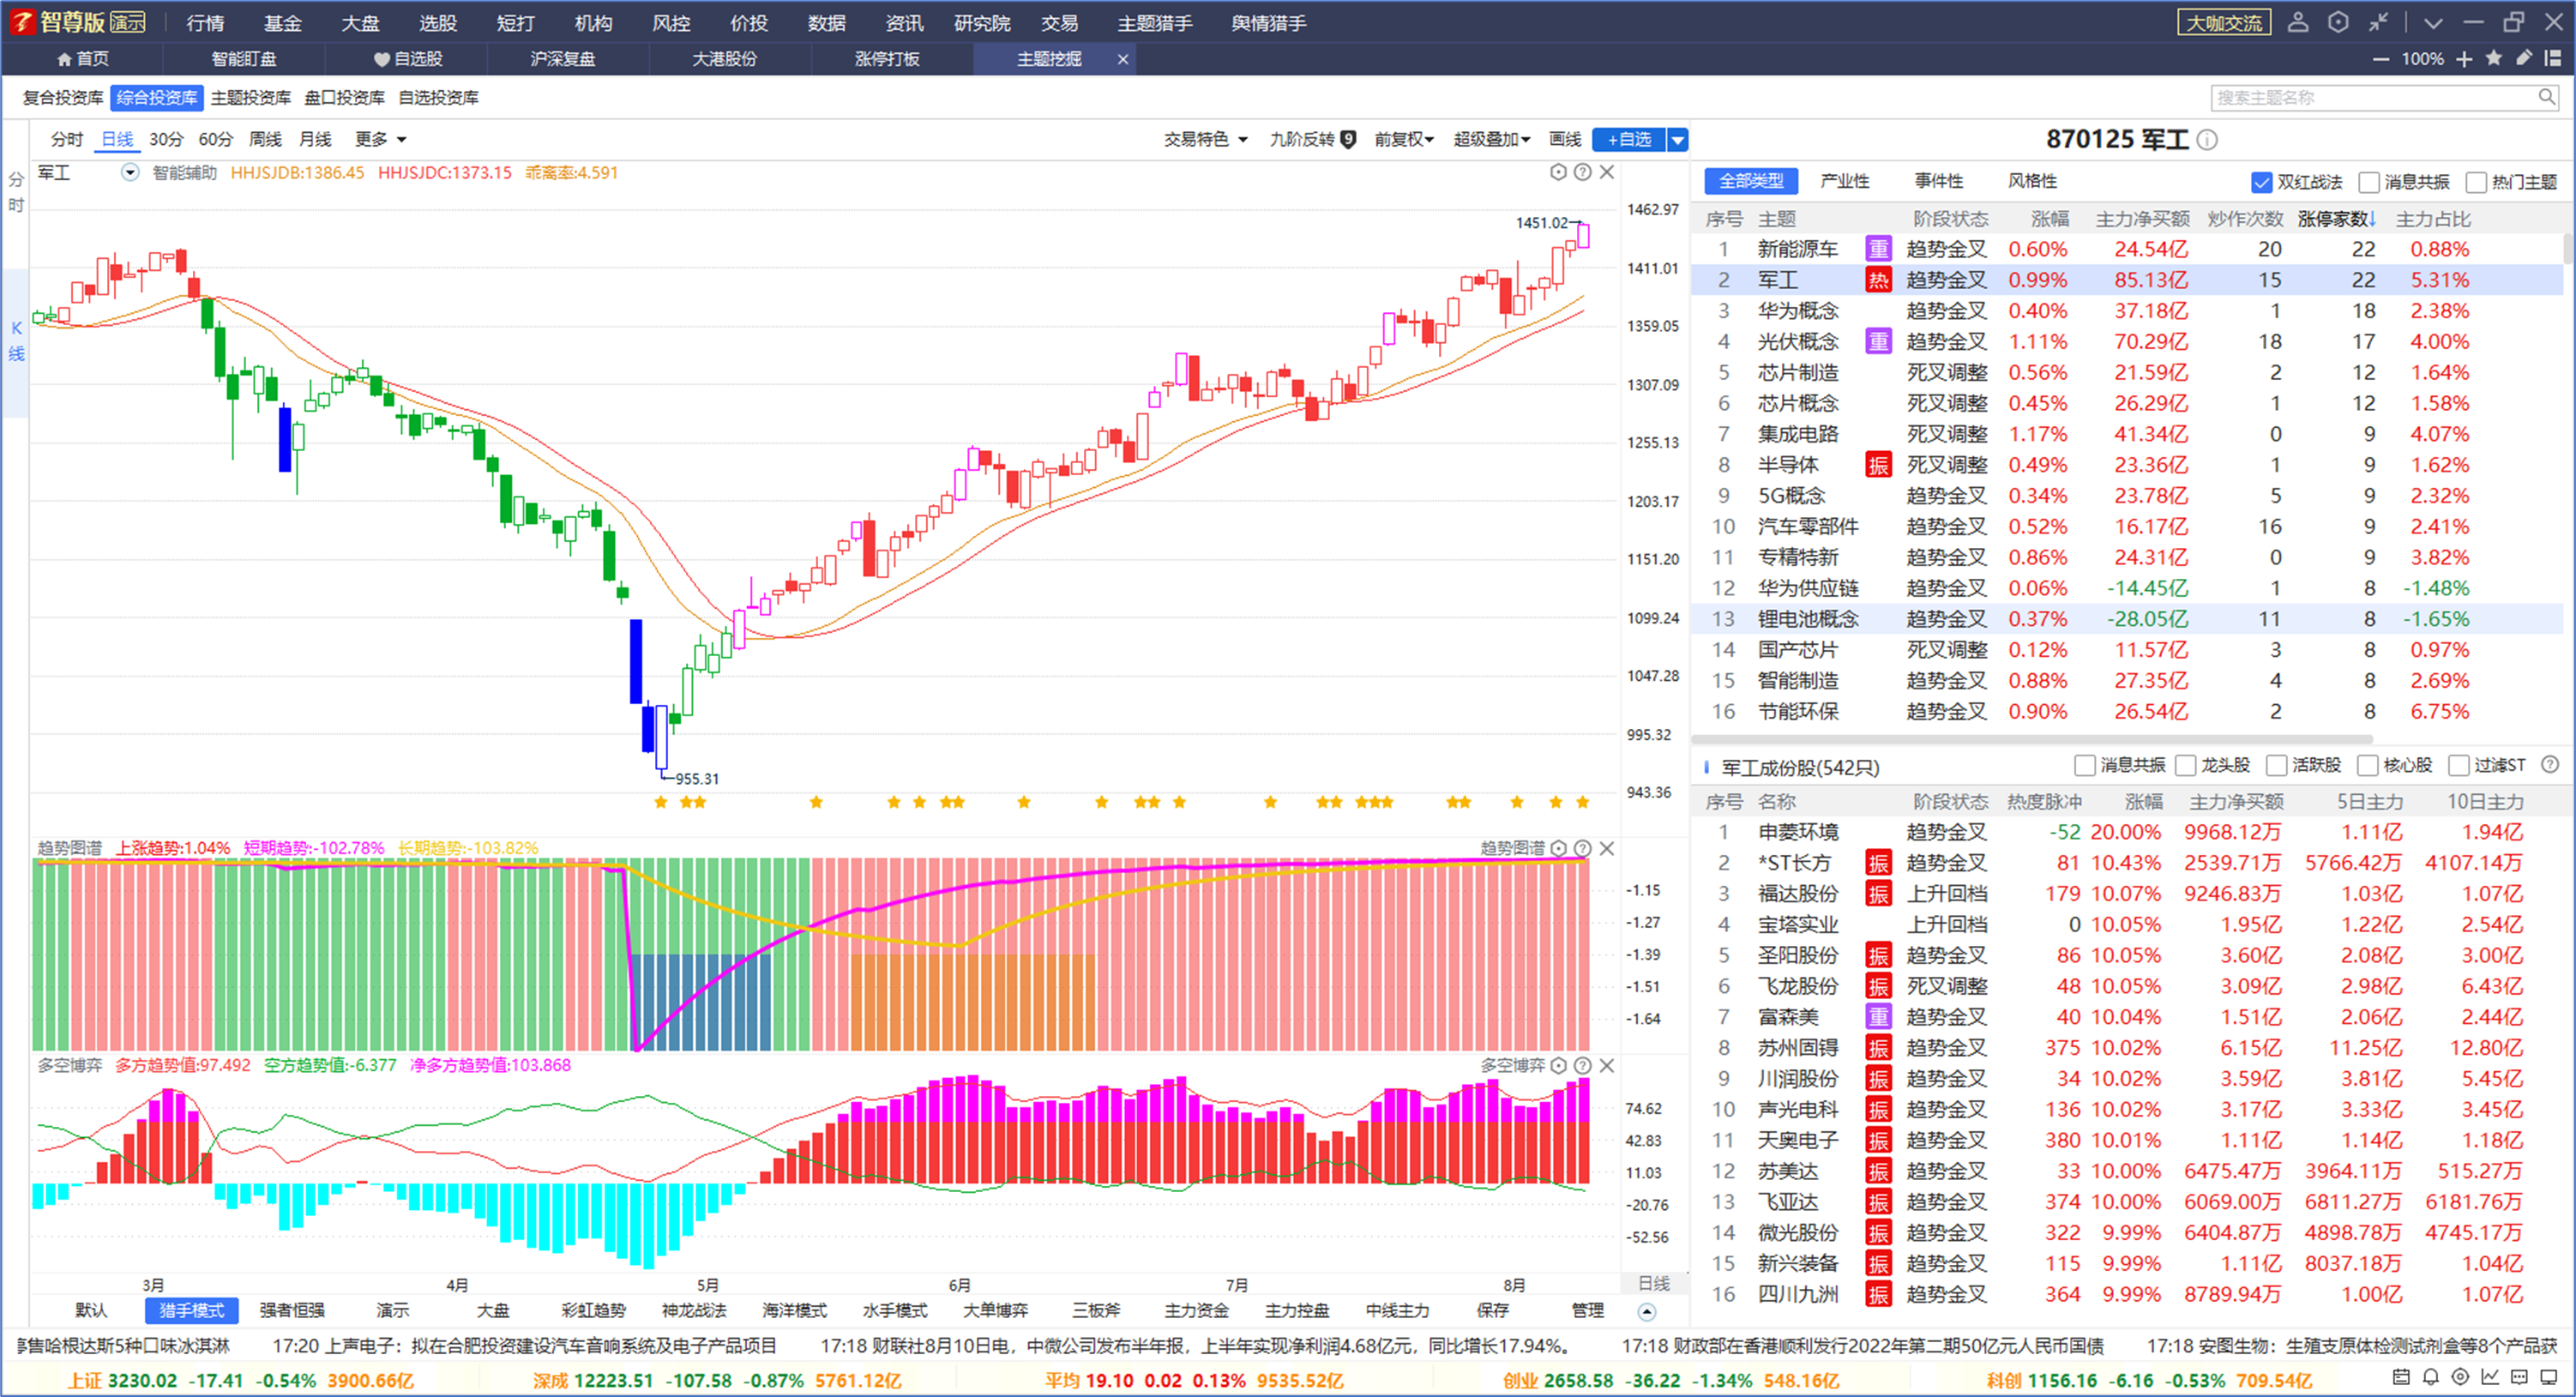Click the settings icon of the main K-line chart
The image size is (2576, 1397).
(1558, 172)
